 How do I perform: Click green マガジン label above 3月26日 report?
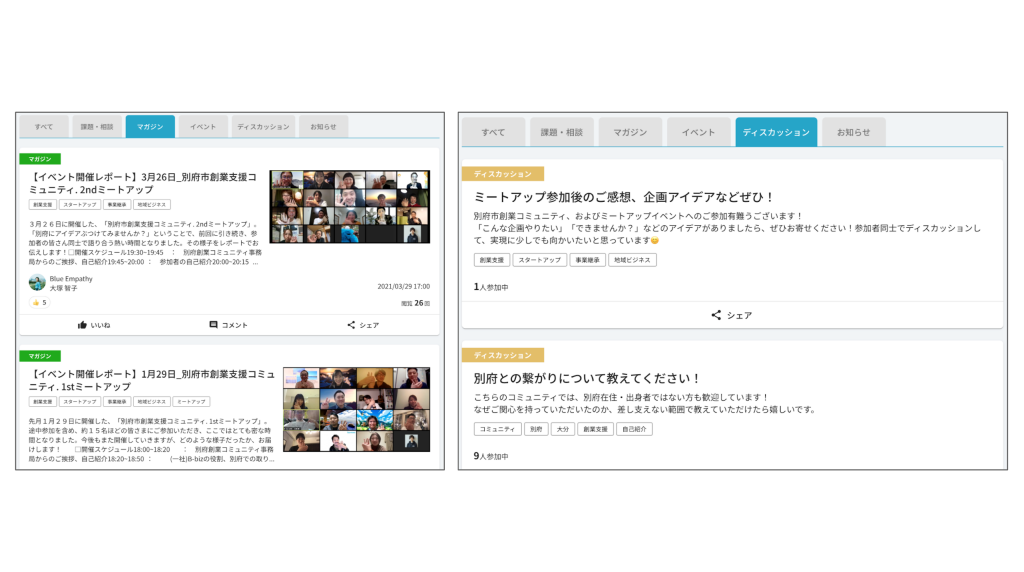click(x=40, y=159)
